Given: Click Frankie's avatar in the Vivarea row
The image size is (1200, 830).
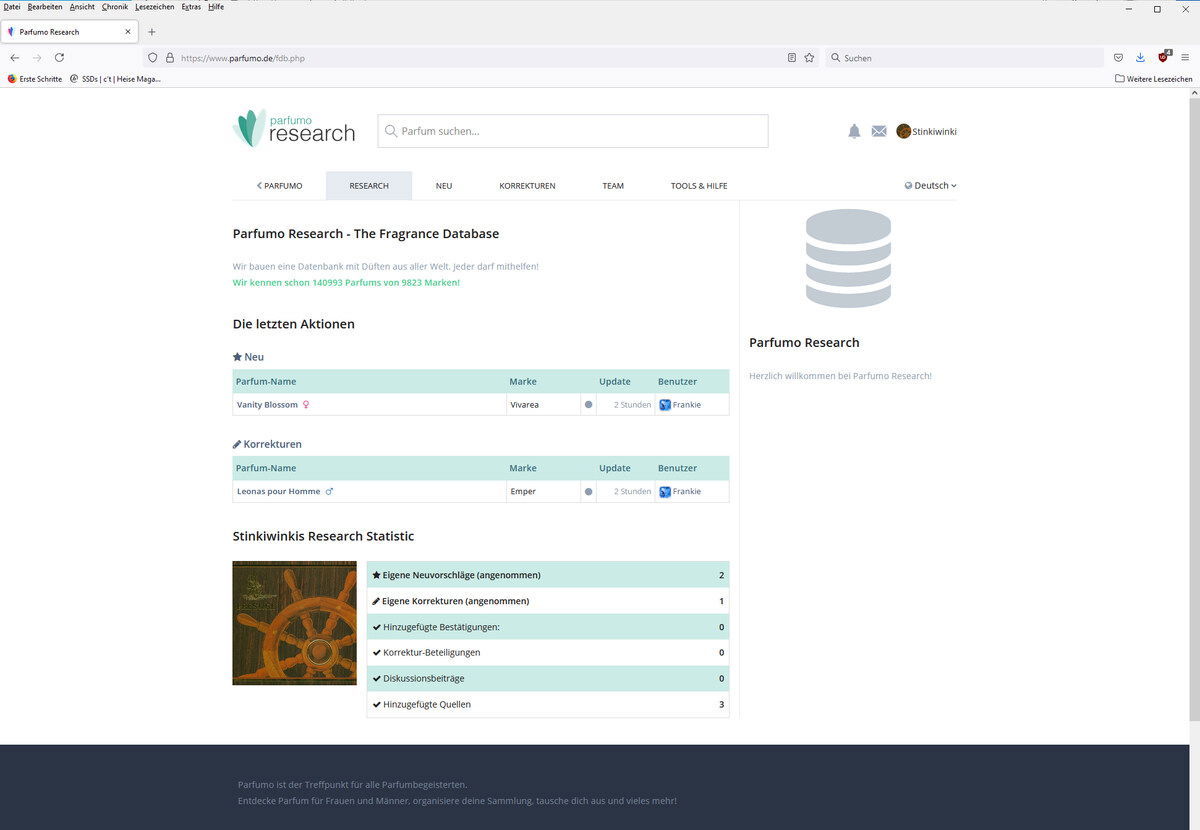Looking at the screenshot, I should (x=665, y=405).
